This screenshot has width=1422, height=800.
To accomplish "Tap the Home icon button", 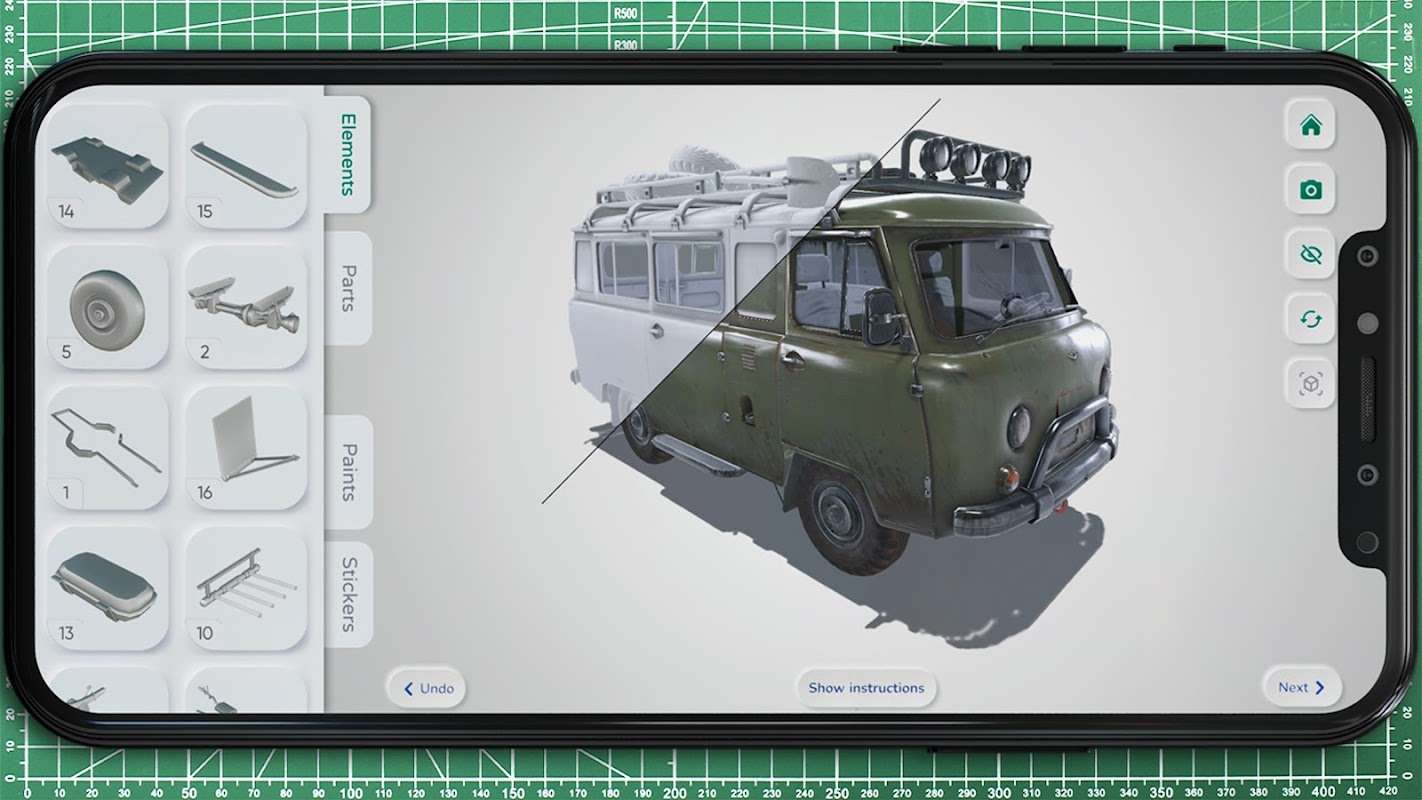I will 1310,126.
